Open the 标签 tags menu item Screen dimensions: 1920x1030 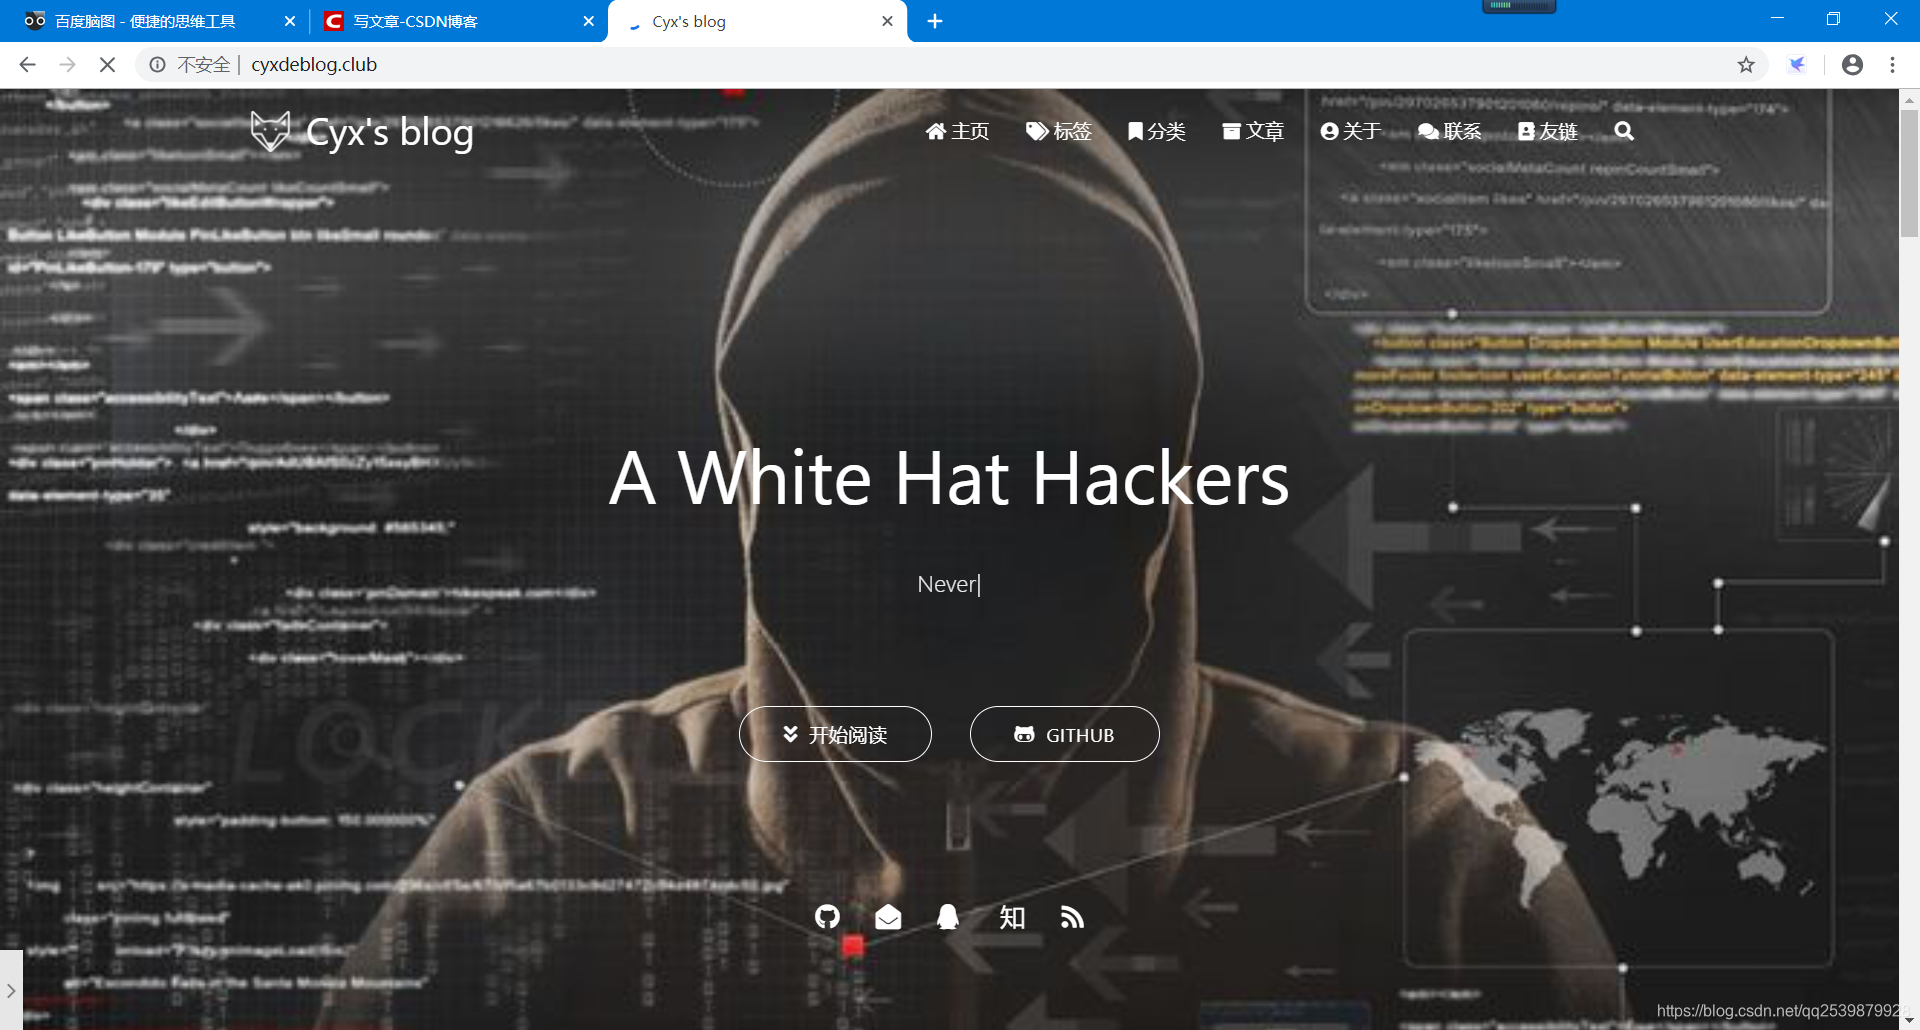coord(1059,131)
